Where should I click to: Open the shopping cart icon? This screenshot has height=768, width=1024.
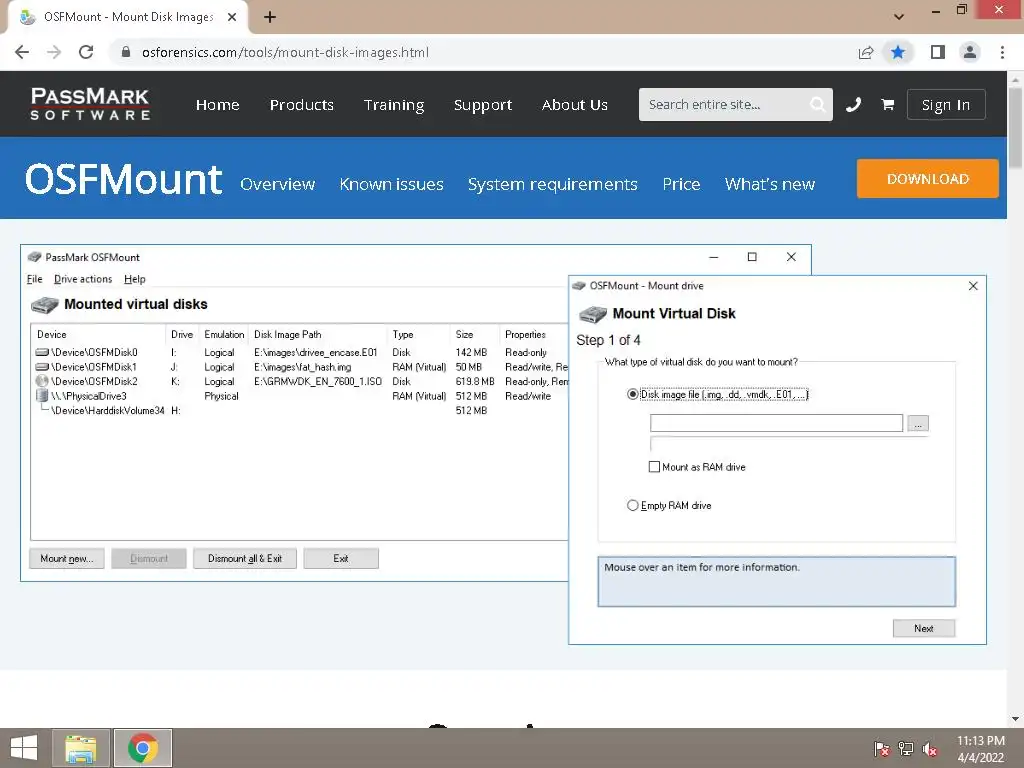pyautogui.click(x=888, y=104)
